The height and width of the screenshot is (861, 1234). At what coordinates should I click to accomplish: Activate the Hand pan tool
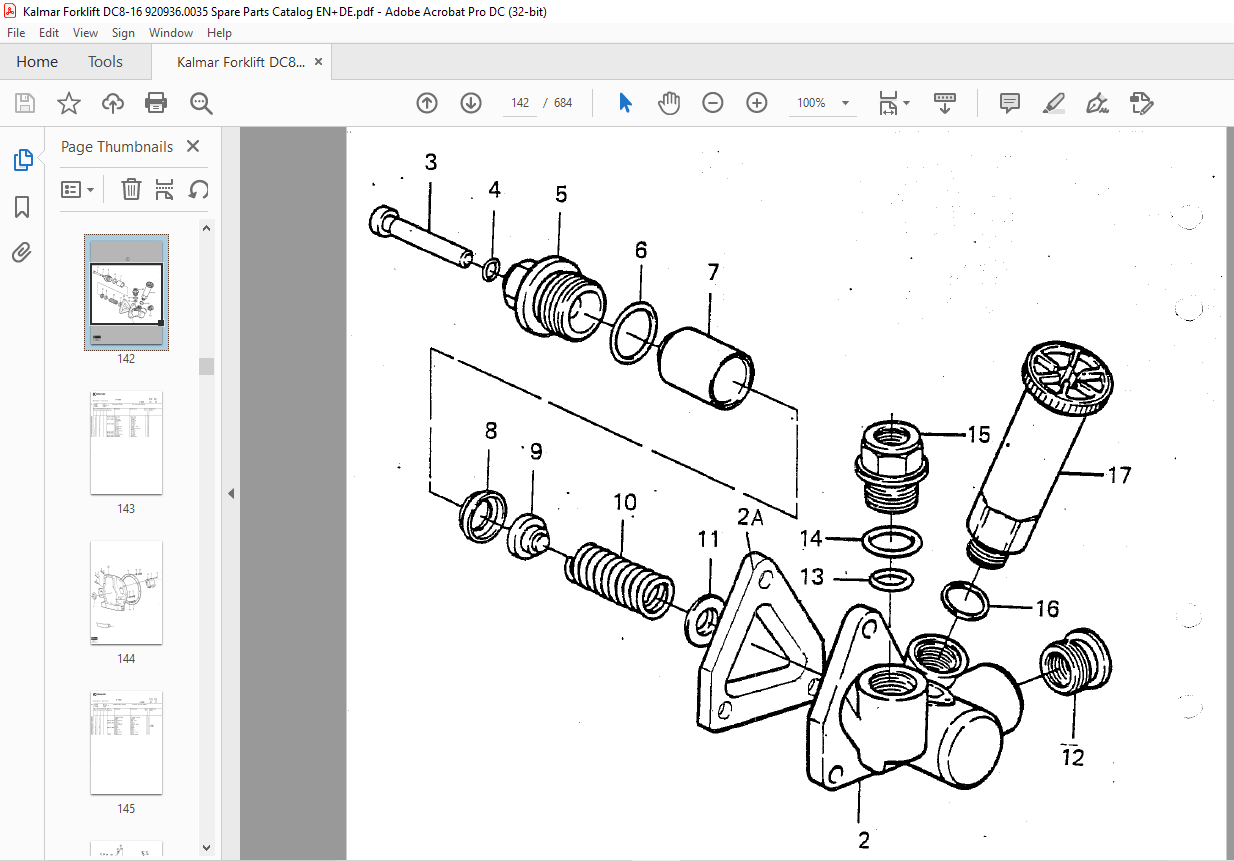(669, 103)
